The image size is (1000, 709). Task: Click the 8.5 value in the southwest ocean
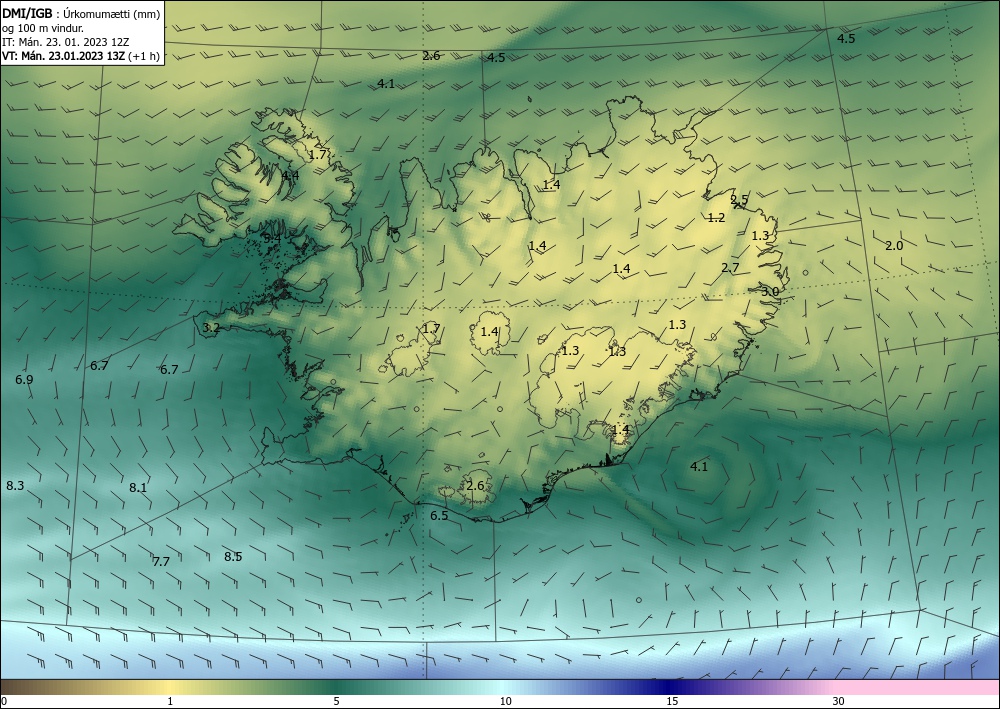coord(233,557)
